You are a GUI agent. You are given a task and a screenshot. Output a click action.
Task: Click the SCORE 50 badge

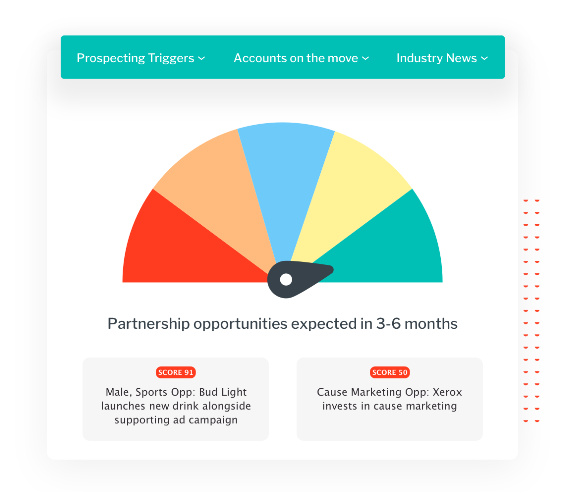(390, 372)
